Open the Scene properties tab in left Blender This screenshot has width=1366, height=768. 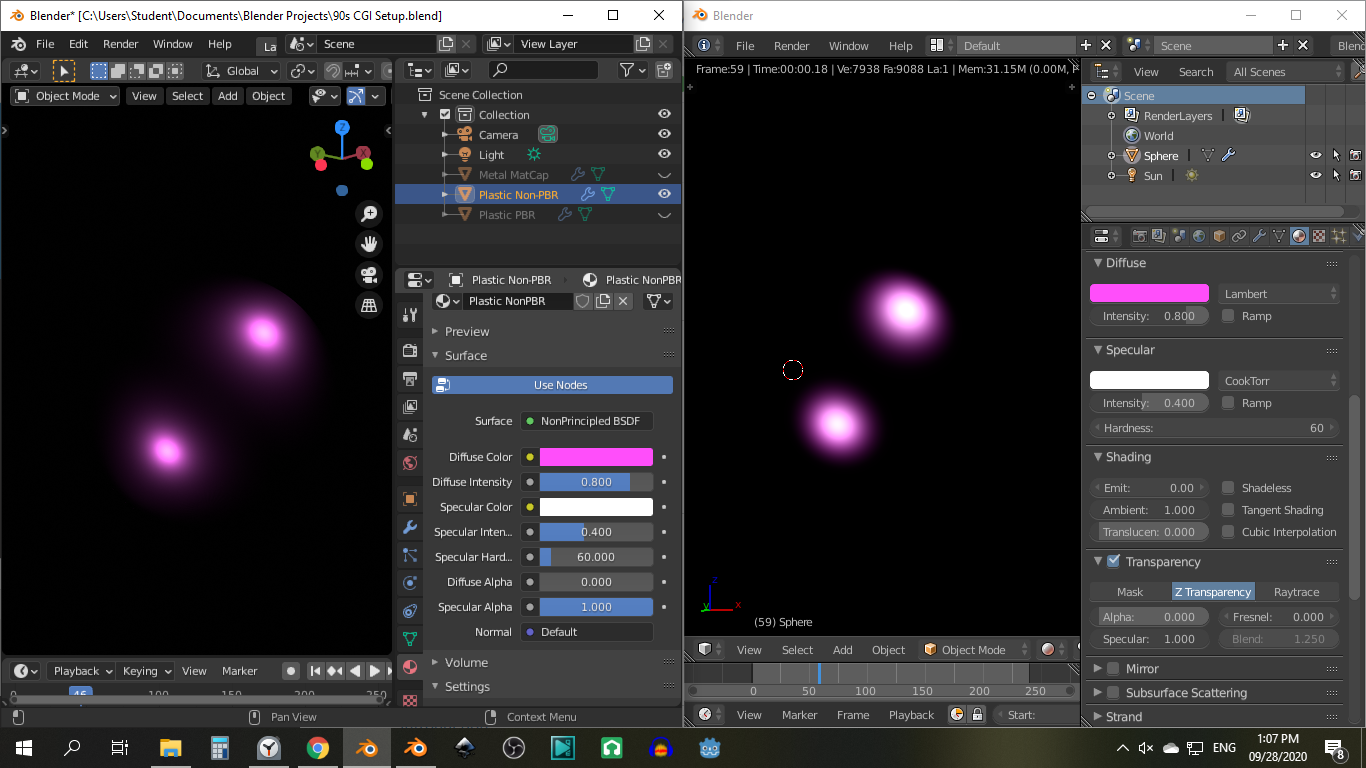click(x=409, y=435)
